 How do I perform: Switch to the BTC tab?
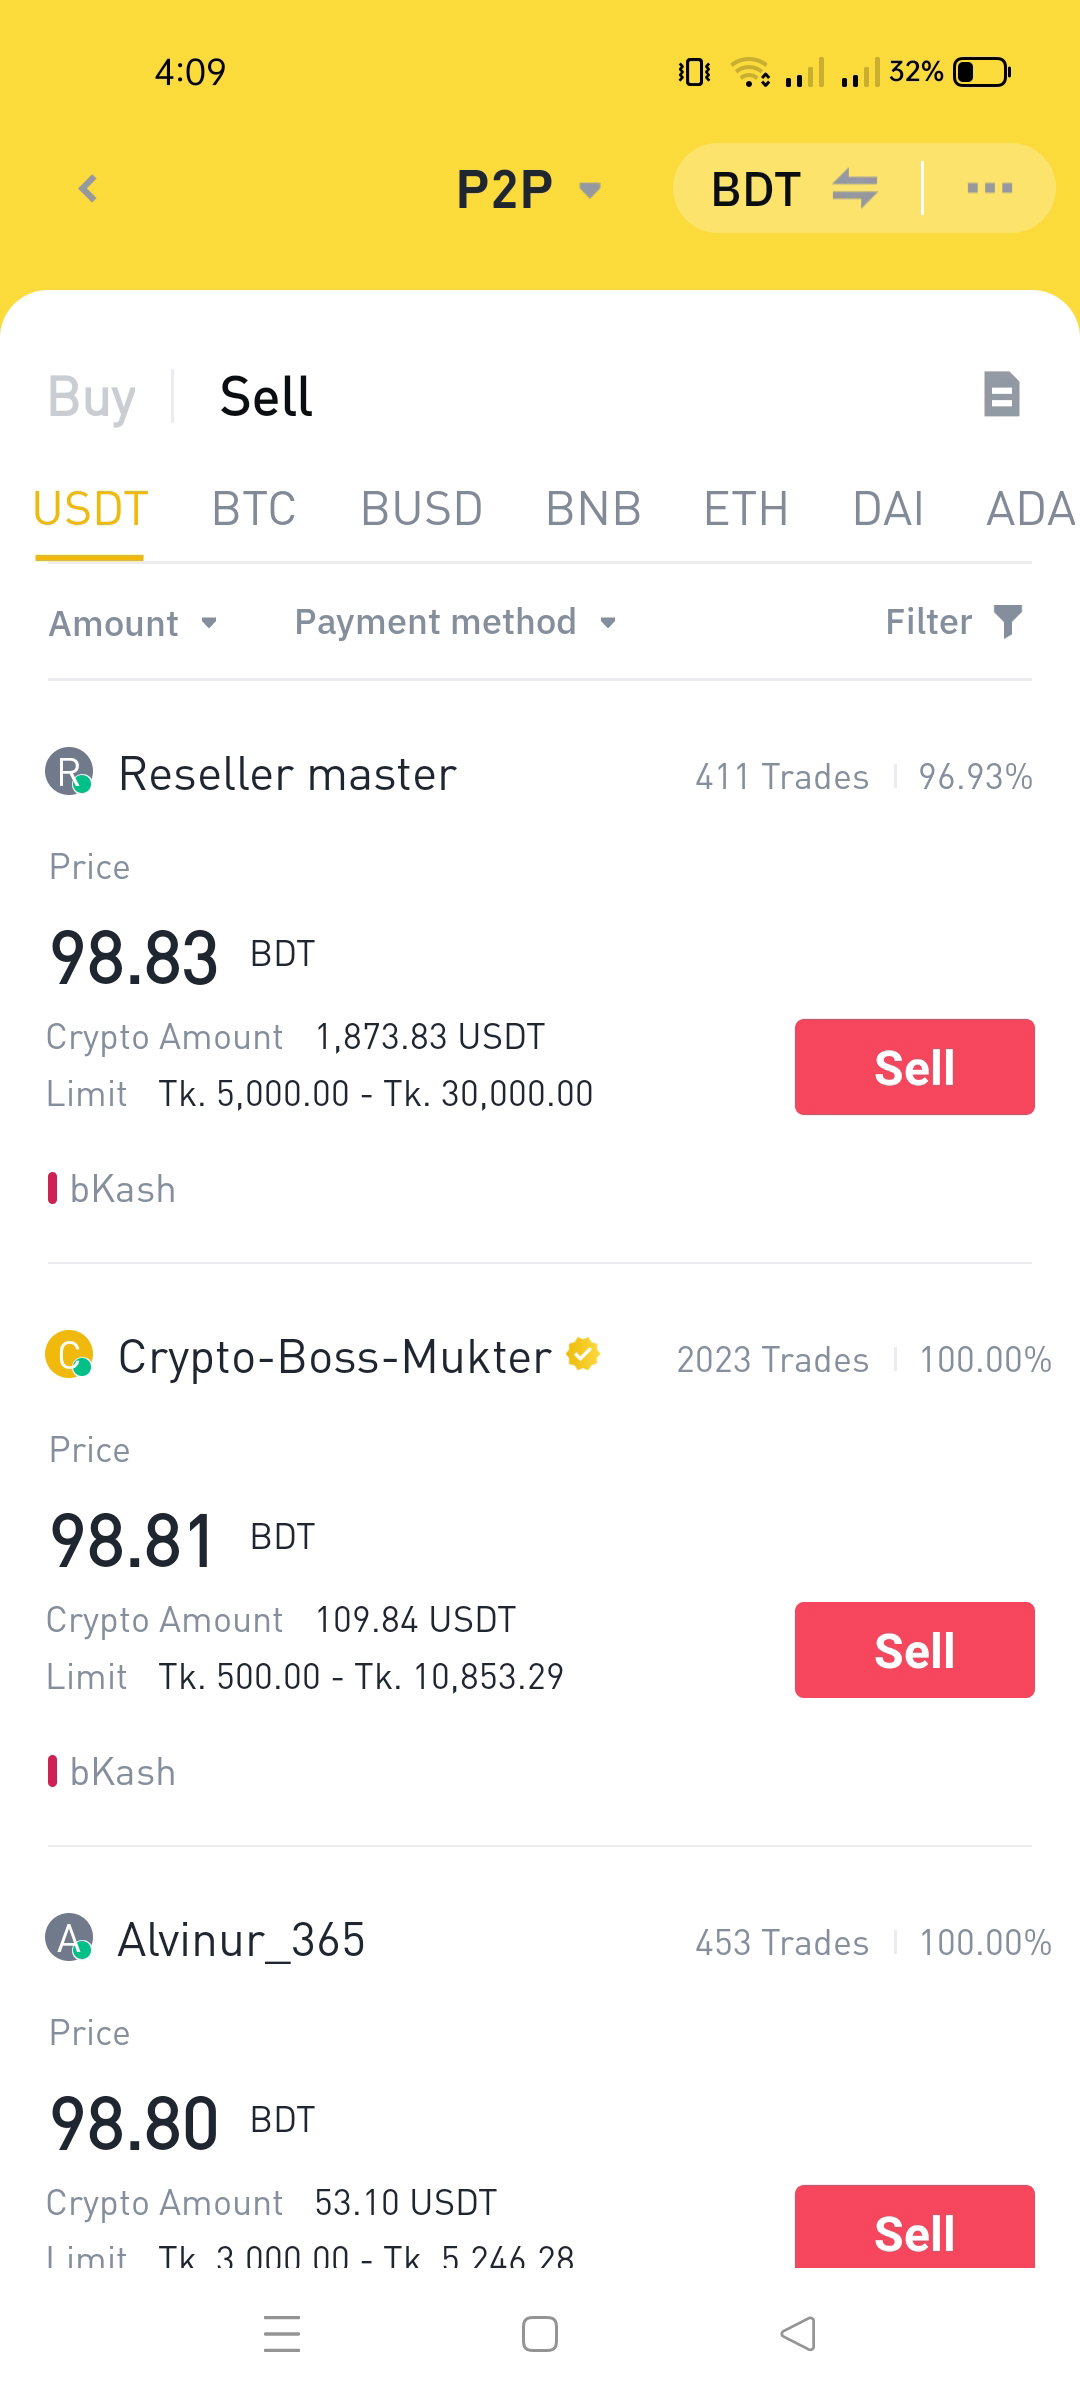[x=254, y=509]
